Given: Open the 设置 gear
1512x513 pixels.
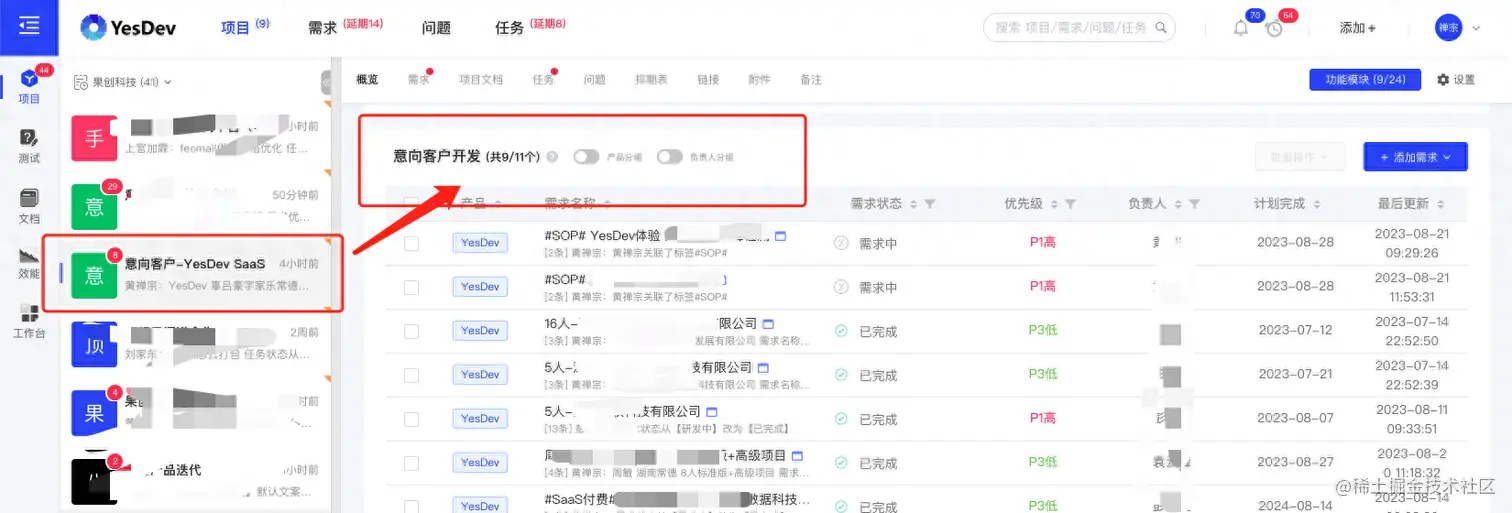Looking at the screenshot, I should click(x=1456, y=80).
